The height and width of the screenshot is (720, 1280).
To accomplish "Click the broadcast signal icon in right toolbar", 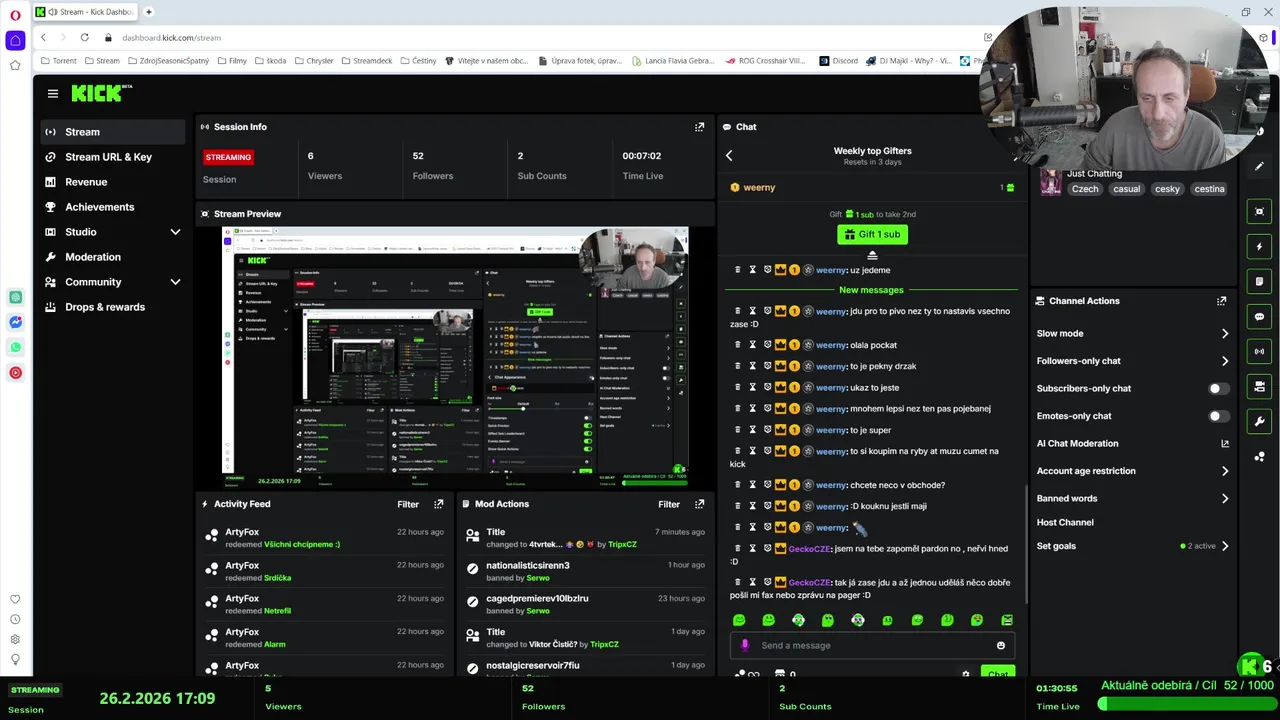I will pos(1259,351).
